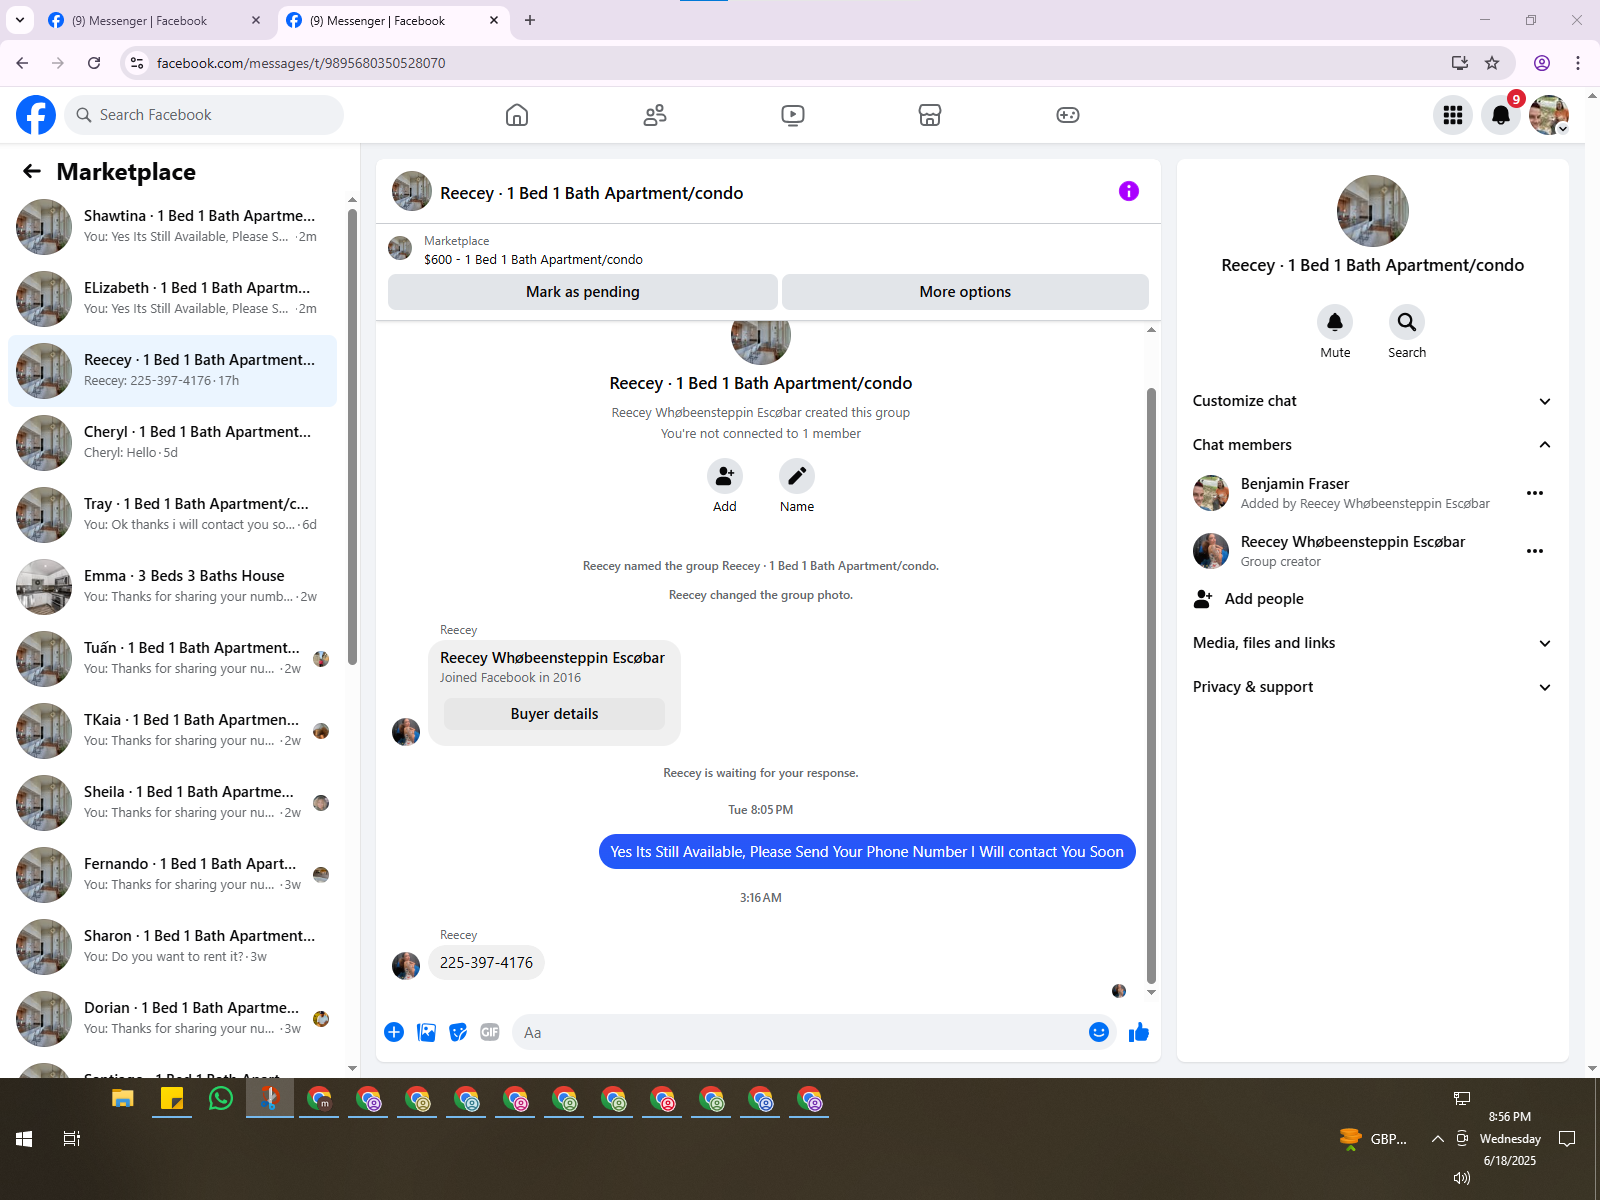Open conversation information purple icon
1600x1200 pixels.
tap(1129, 191)
